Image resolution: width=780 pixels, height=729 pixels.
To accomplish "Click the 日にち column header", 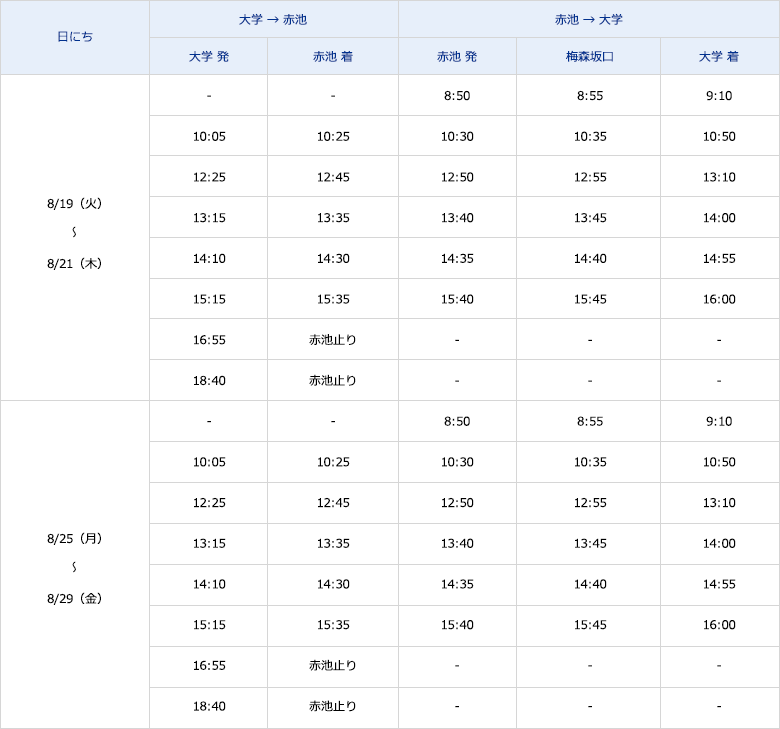I will [x=75, y=37].
